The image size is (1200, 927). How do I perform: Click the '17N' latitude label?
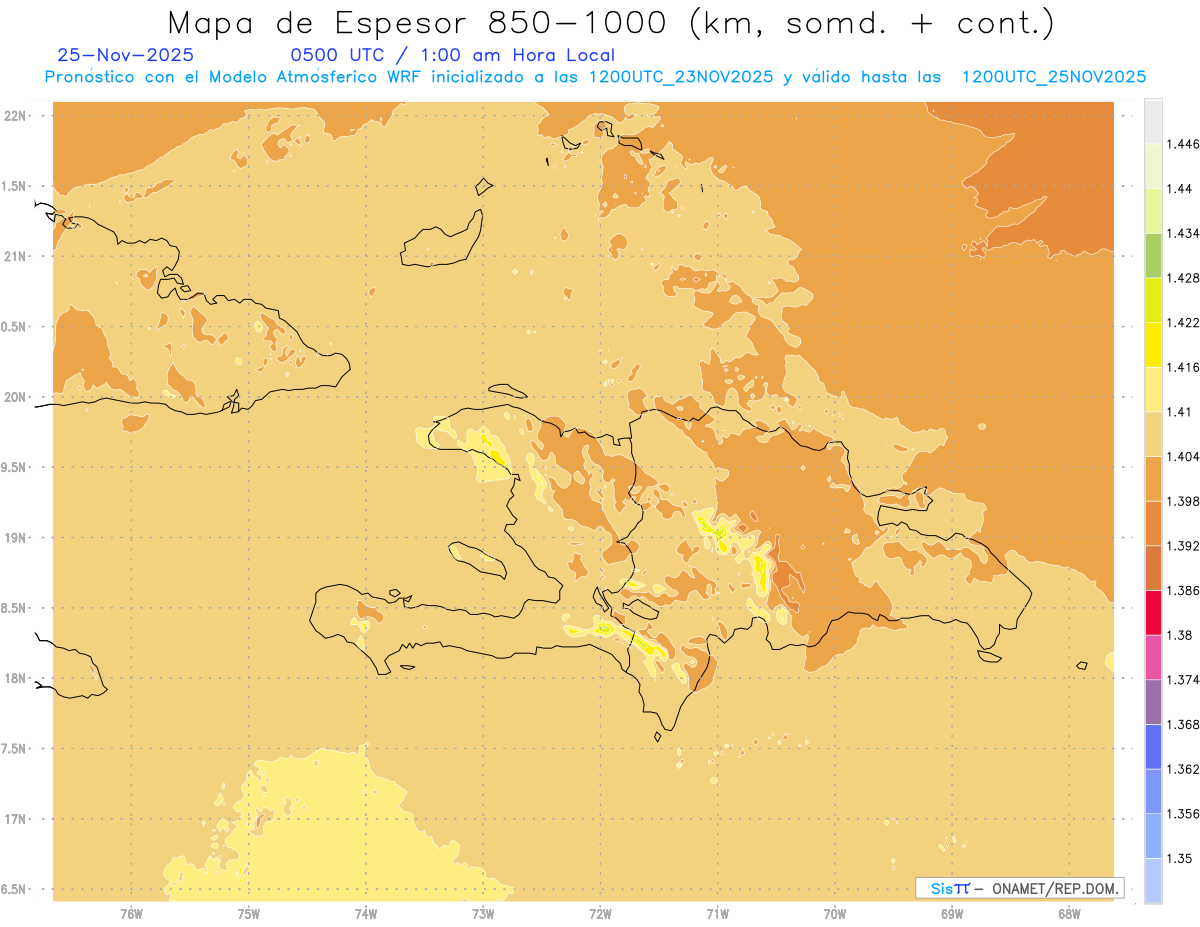(x=15, y=819)
